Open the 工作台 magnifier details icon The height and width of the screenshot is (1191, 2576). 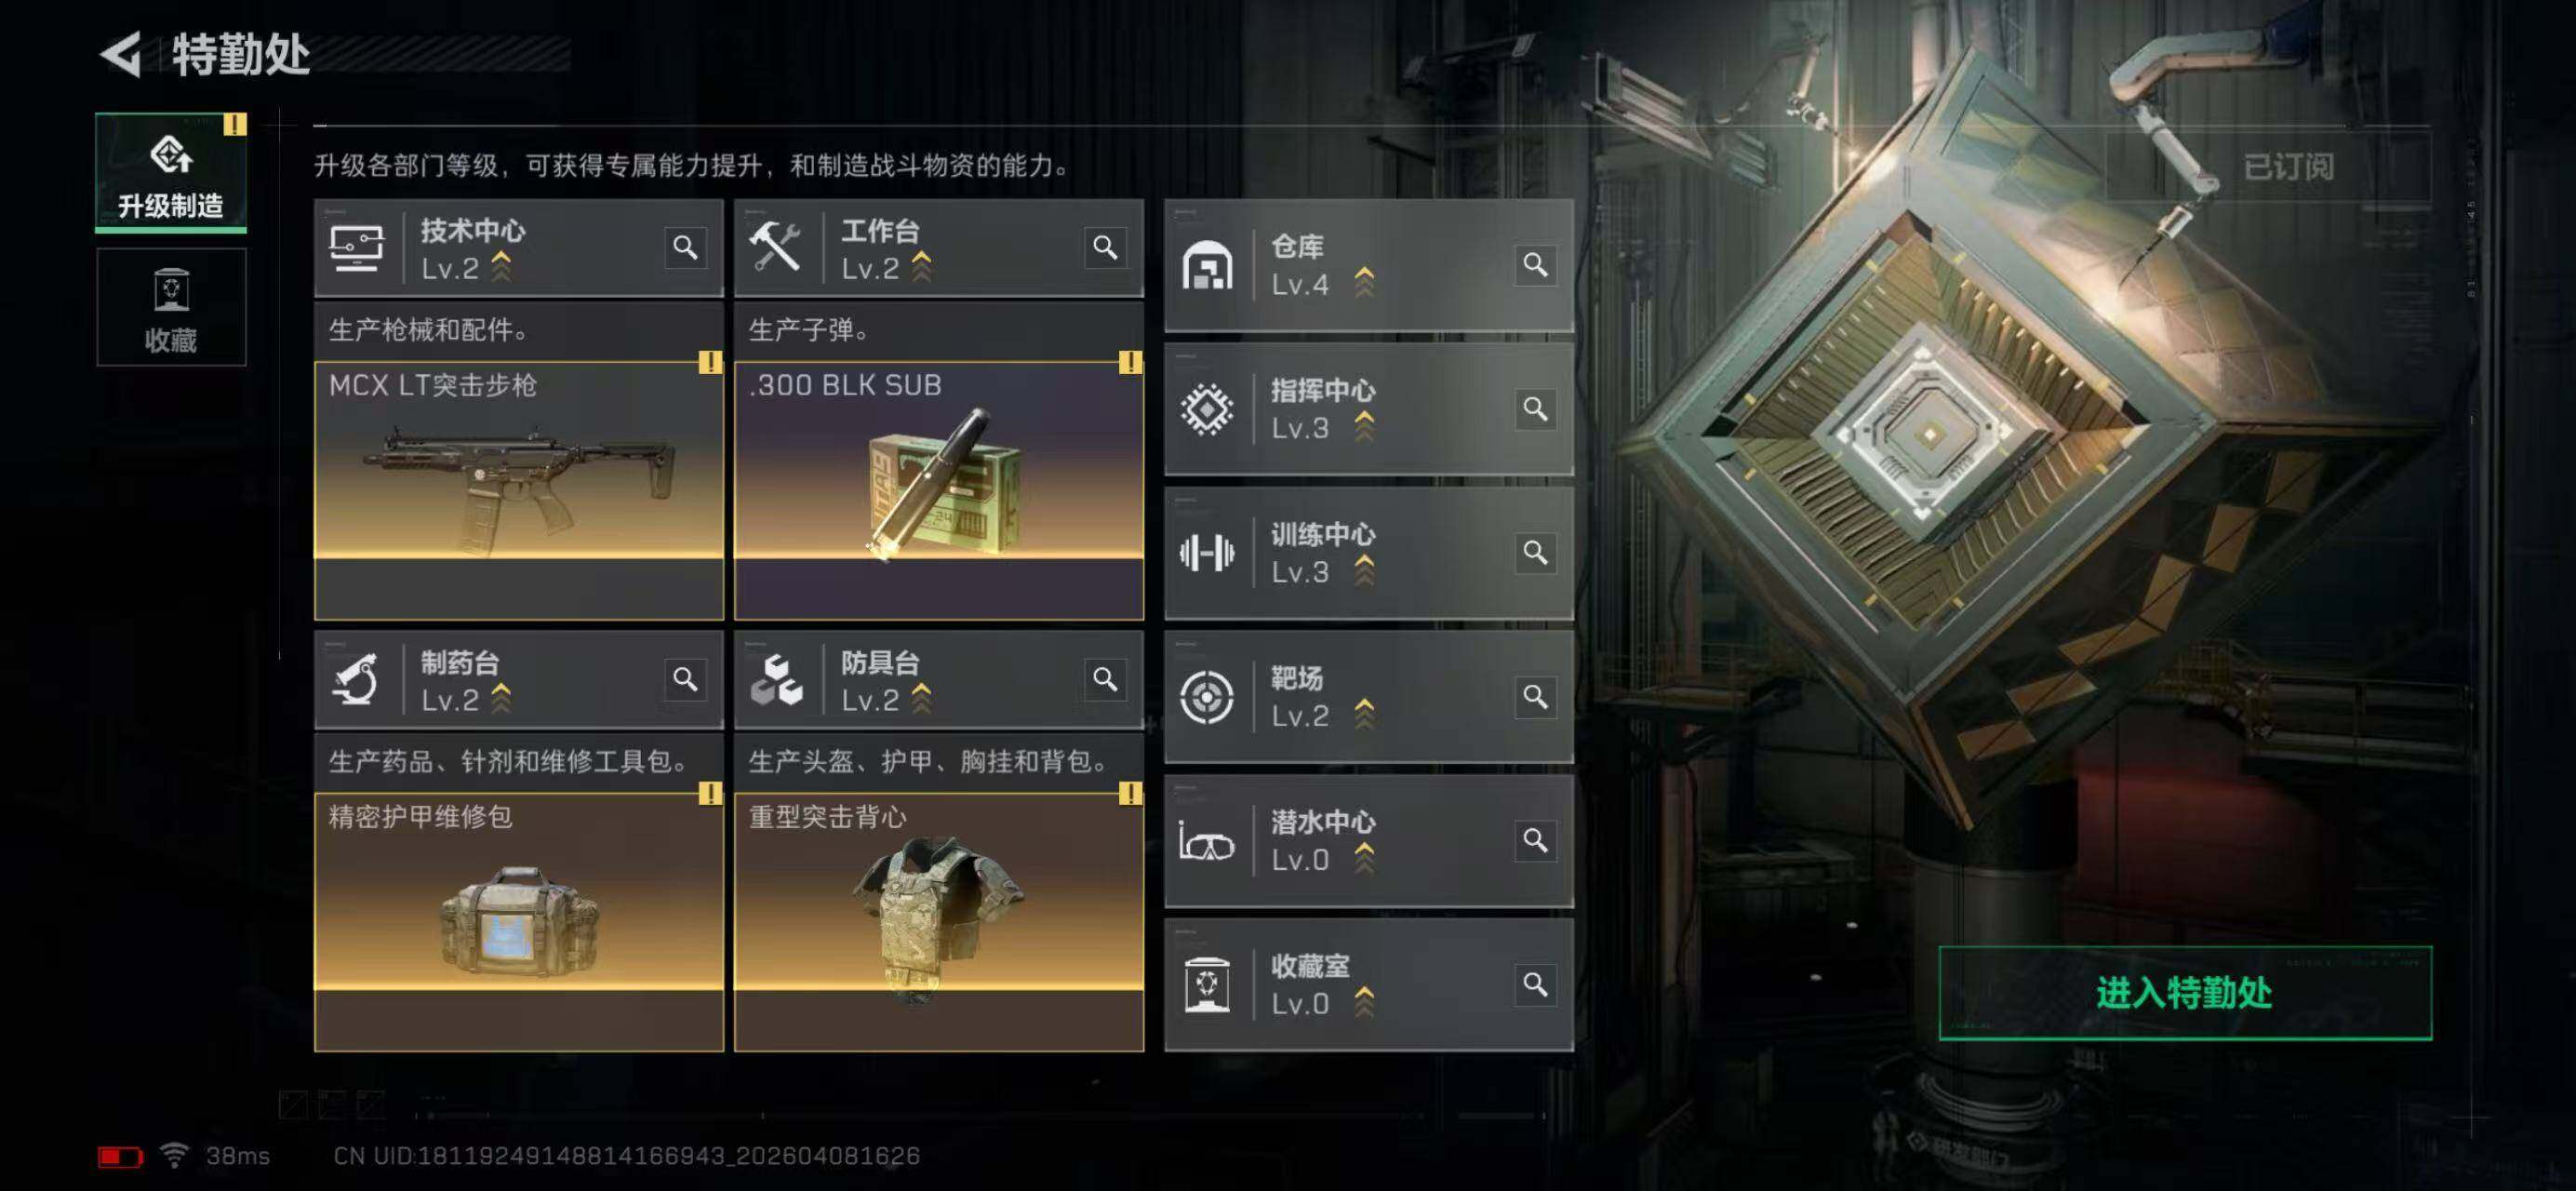click(1105, 247)
